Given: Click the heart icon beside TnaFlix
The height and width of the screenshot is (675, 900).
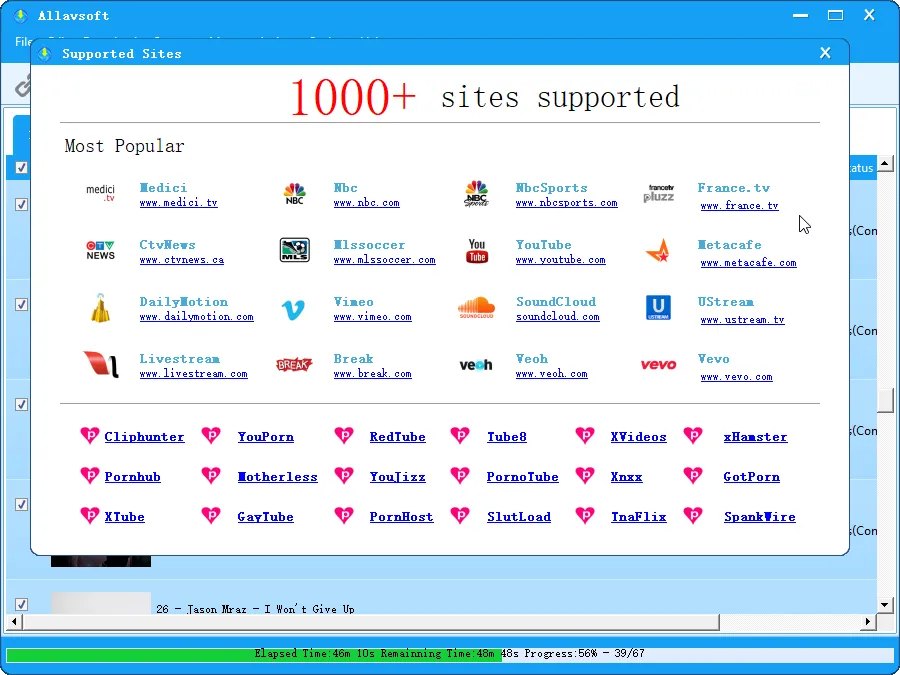Looking at the screenshot, I should click(585, 515).
